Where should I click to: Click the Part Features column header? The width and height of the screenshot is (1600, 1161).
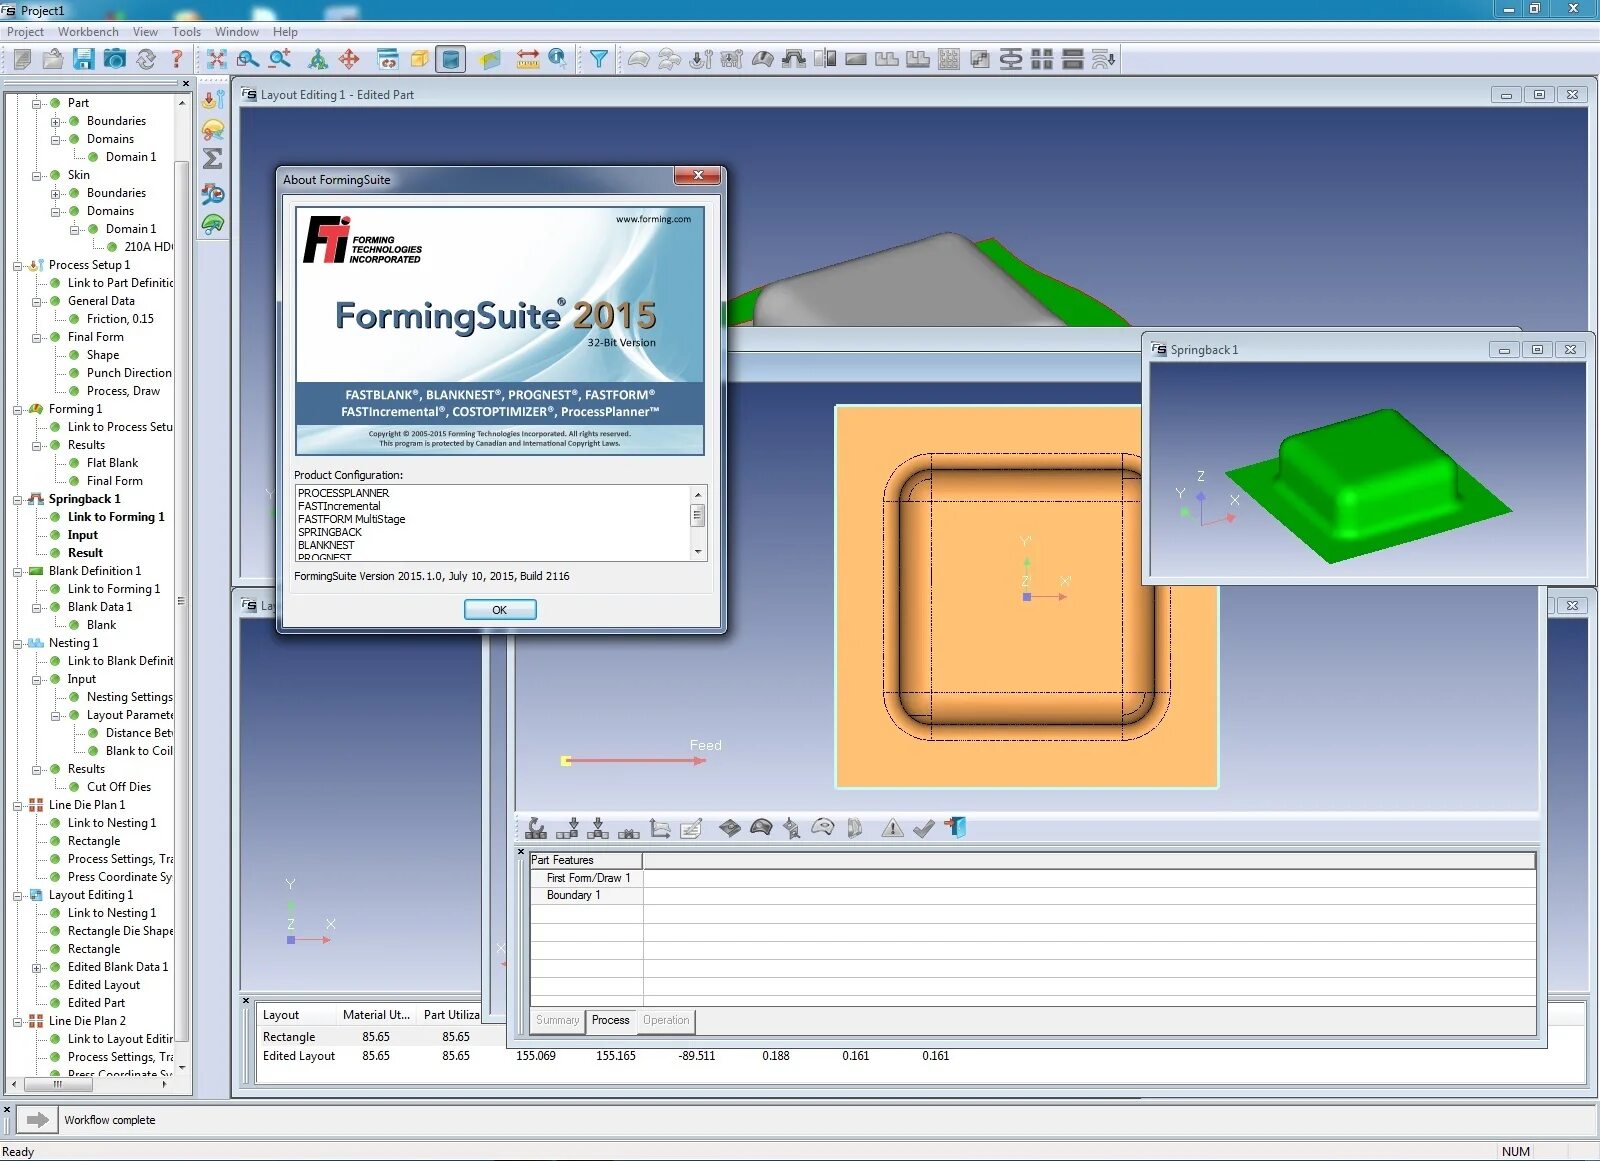tap(586, 860)
